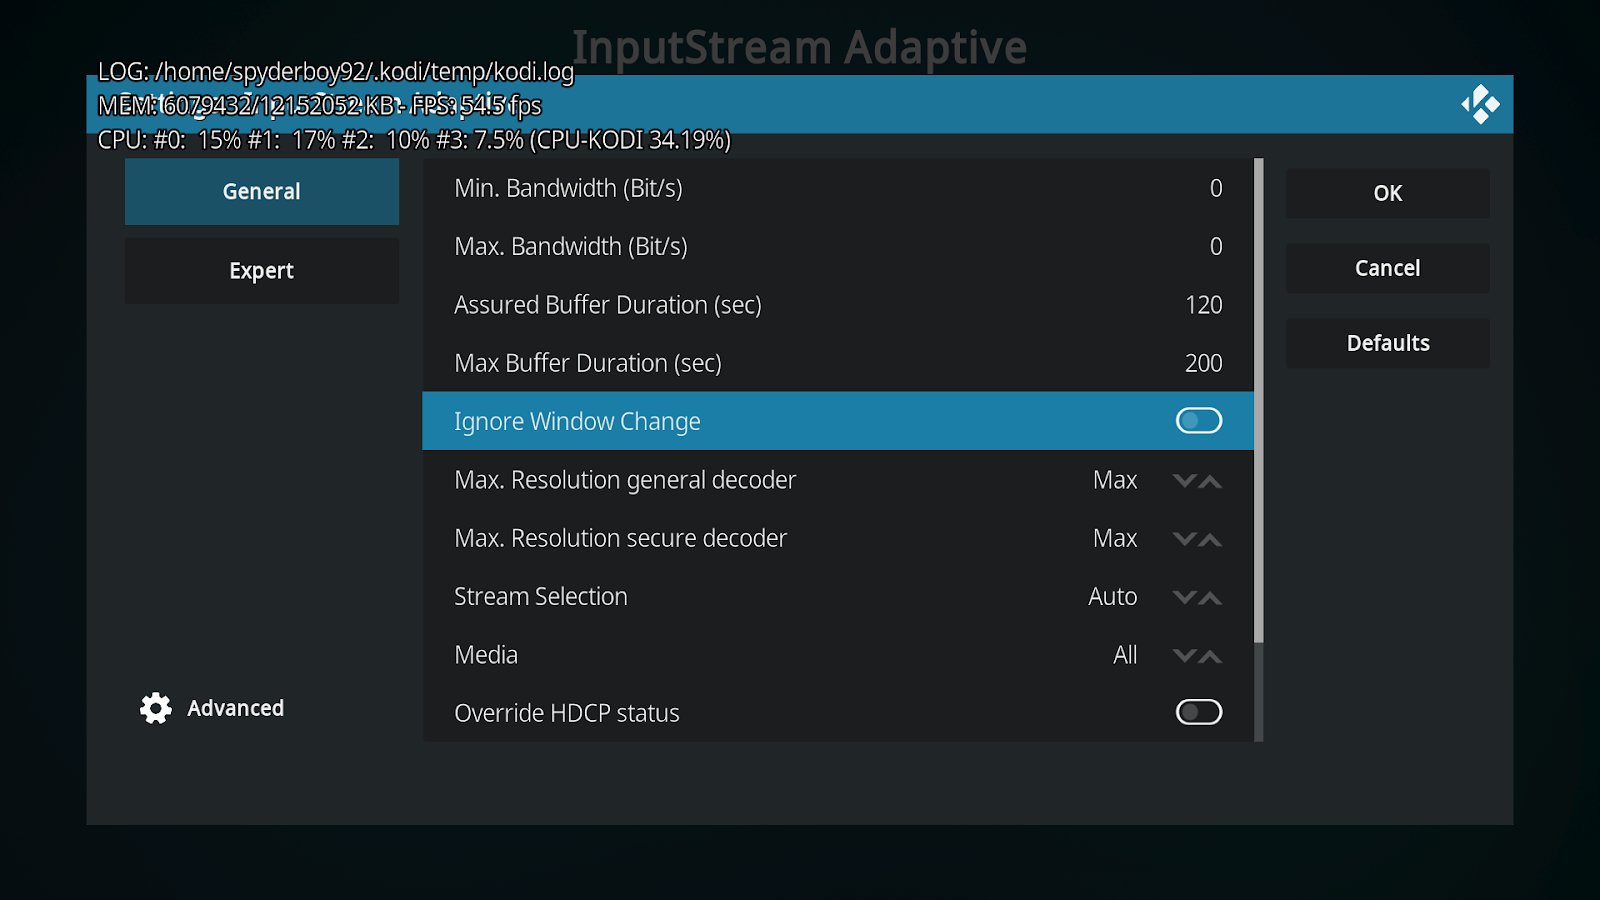The height and width of the screenshot is (900, 1600).
Task: Increase Max. Resolution general decoder value
Action: coord(1211,481)
